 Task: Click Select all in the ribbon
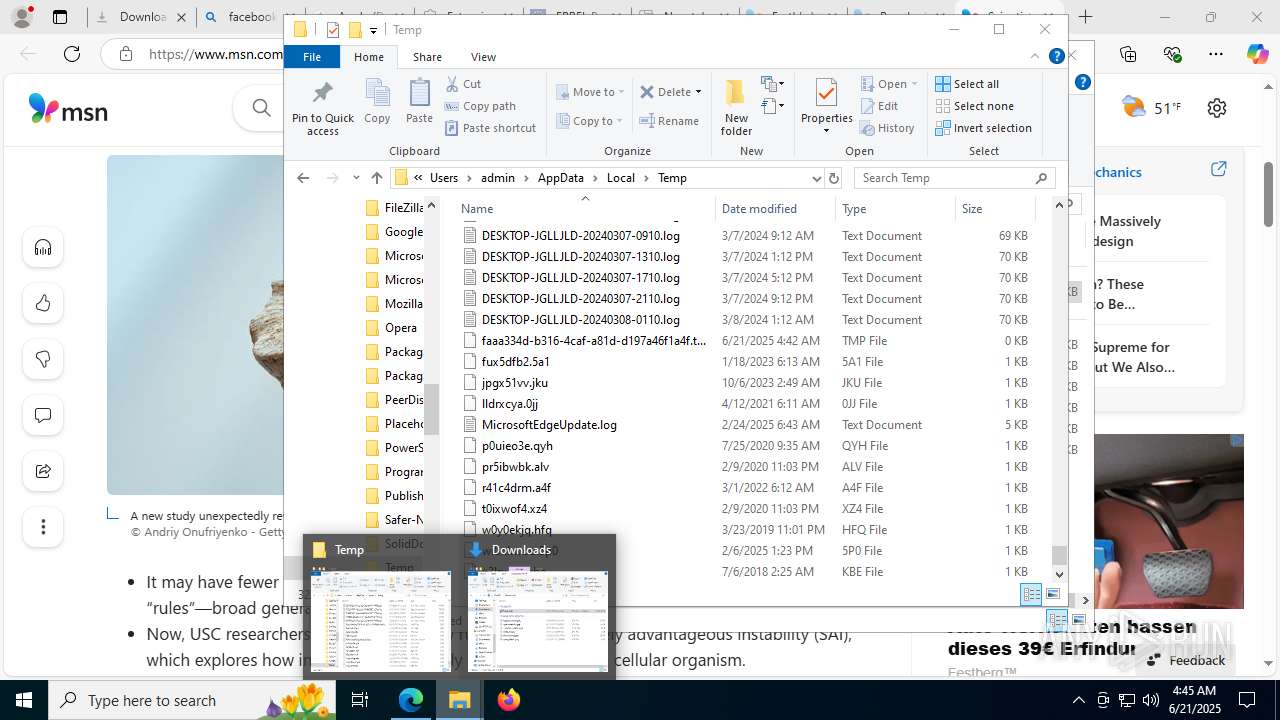[x=967, y=84]
